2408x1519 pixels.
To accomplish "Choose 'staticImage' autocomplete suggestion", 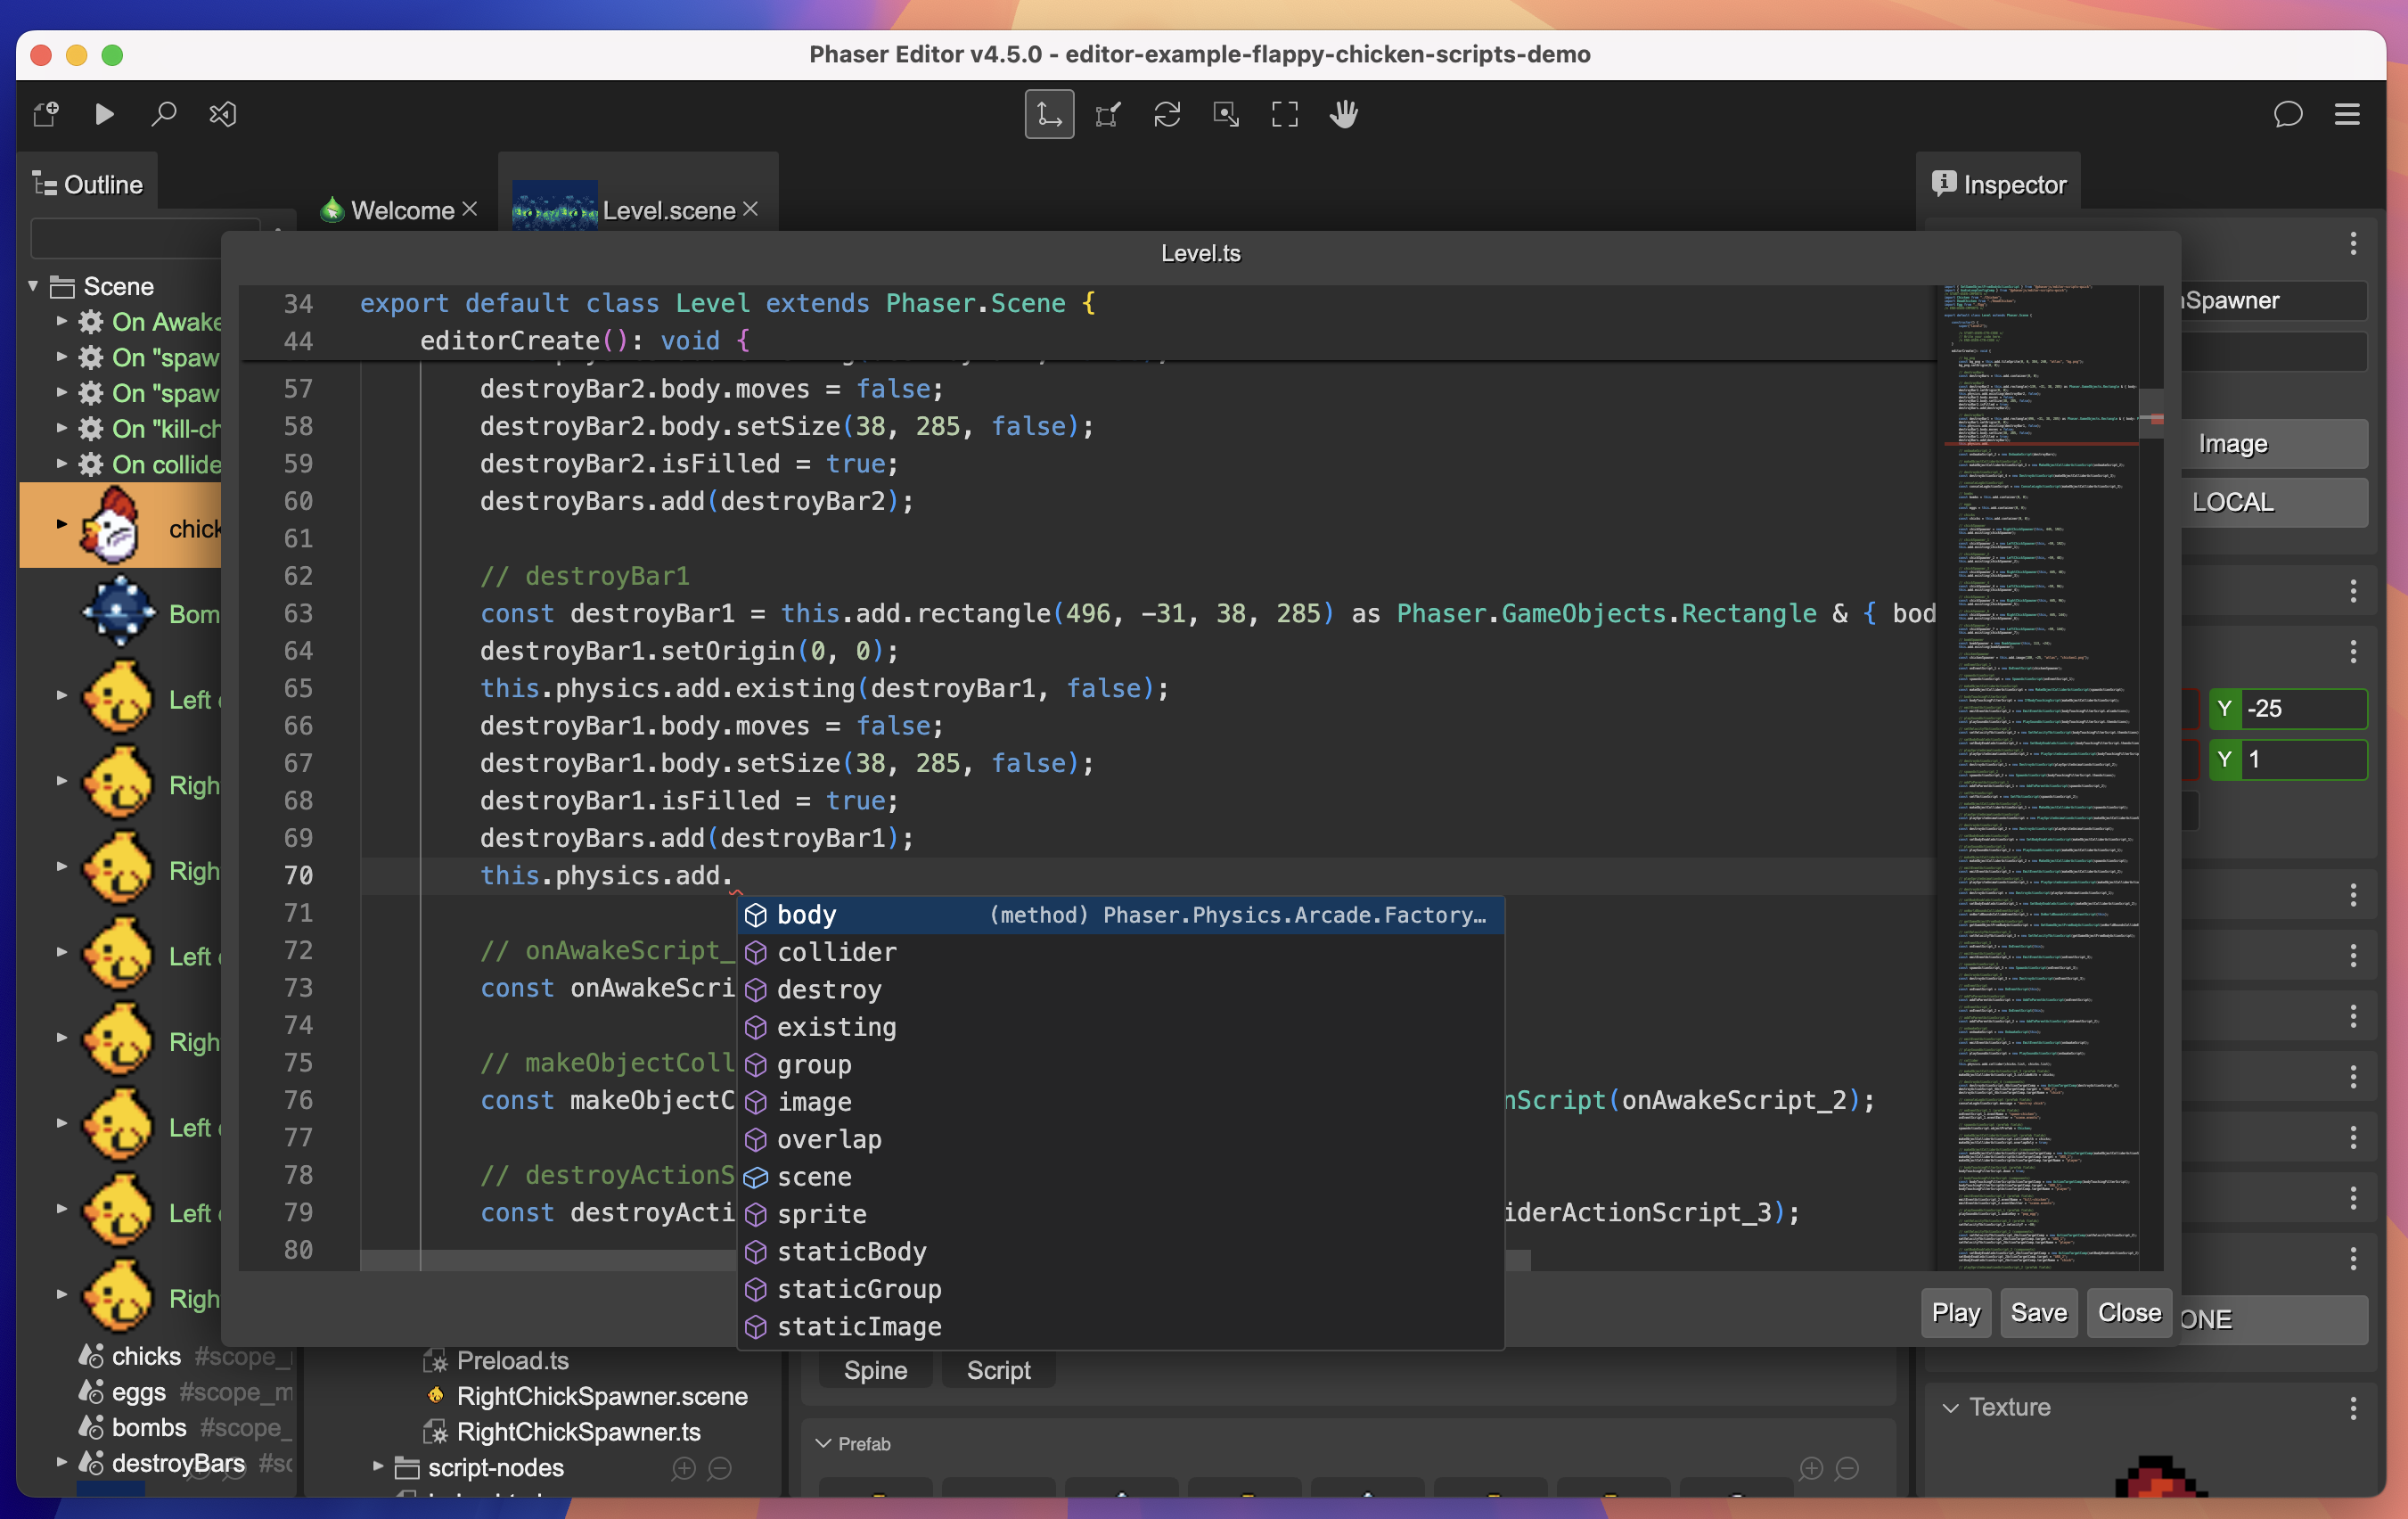I will (x=1120, y=1327).
